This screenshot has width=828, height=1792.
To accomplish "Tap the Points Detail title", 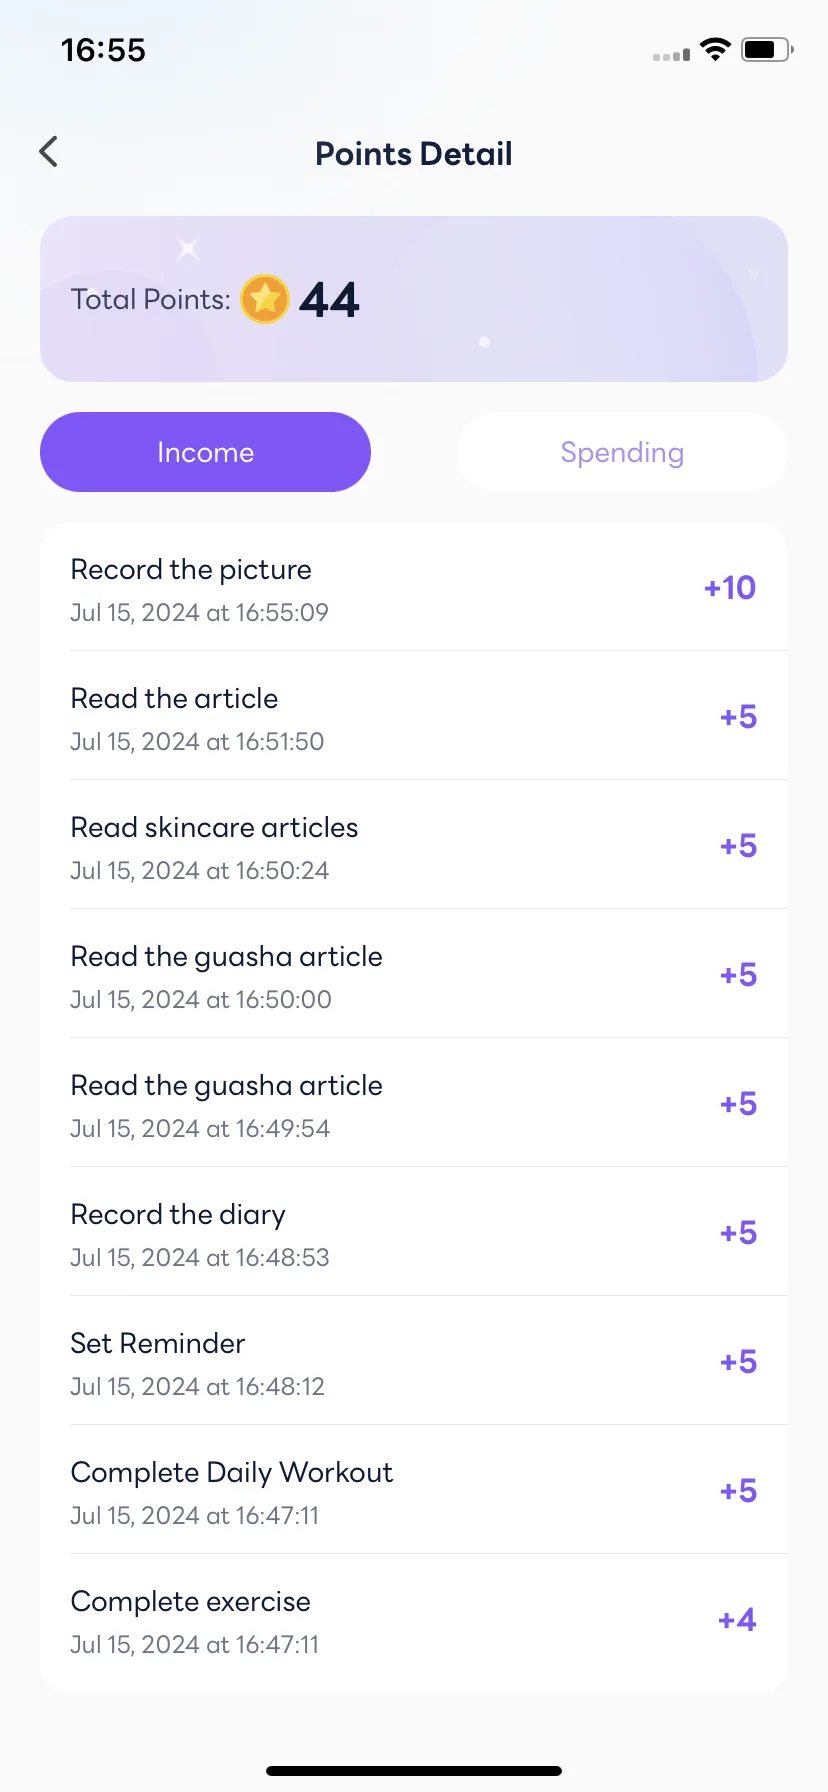I will point(414,154).
